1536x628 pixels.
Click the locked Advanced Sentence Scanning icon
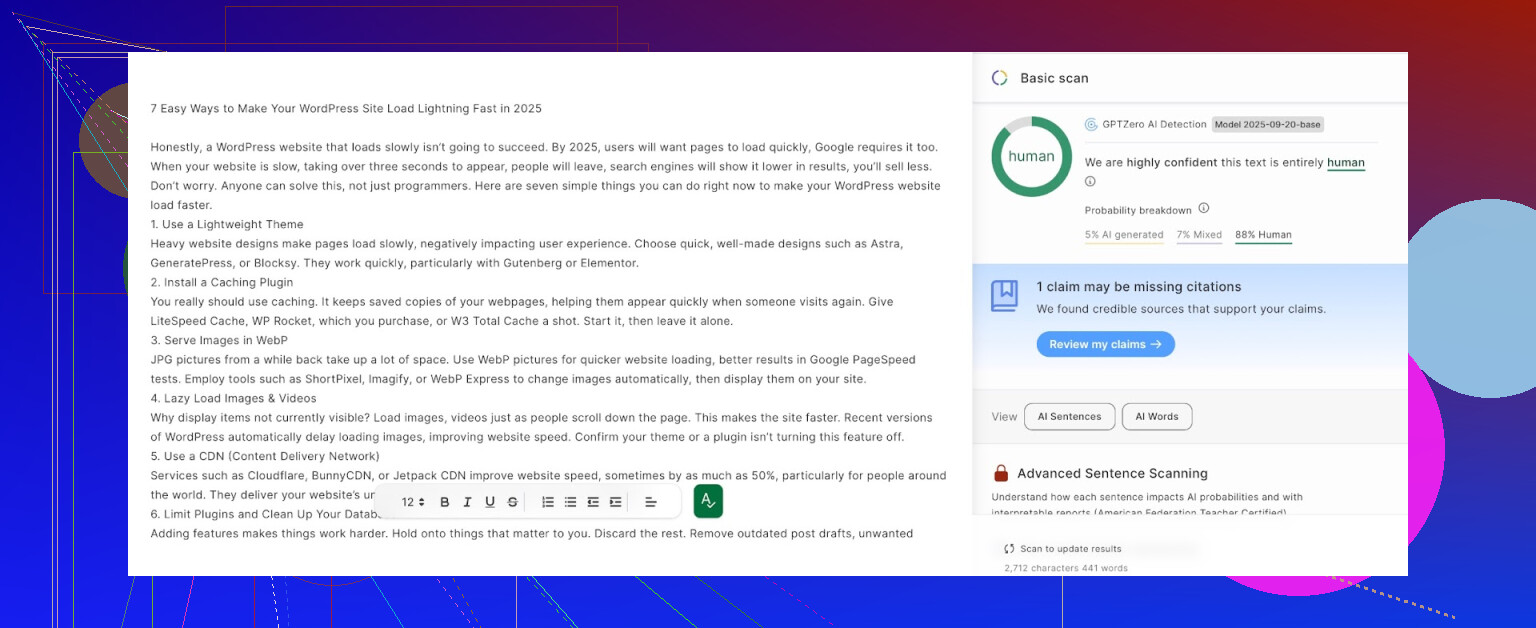click(x=1000, y=474)
